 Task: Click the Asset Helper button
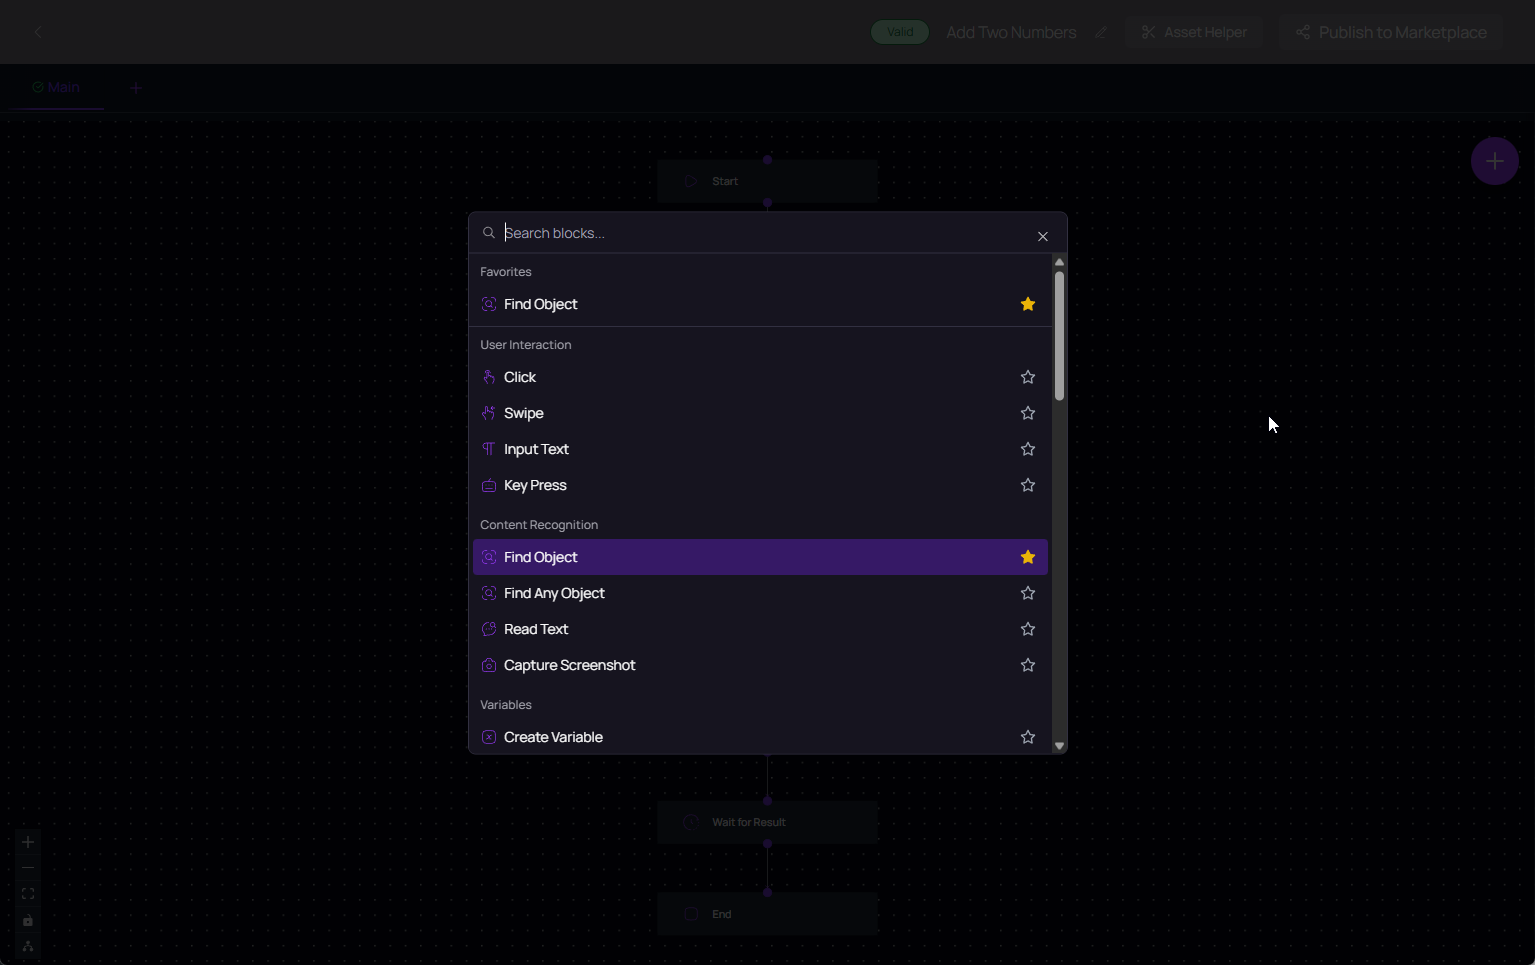click(x=1194, y=31)
